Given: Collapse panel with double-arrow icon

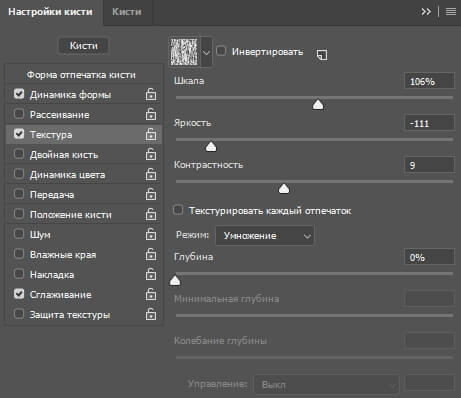Looking at the screenshot, I should (x=426, y=12).
